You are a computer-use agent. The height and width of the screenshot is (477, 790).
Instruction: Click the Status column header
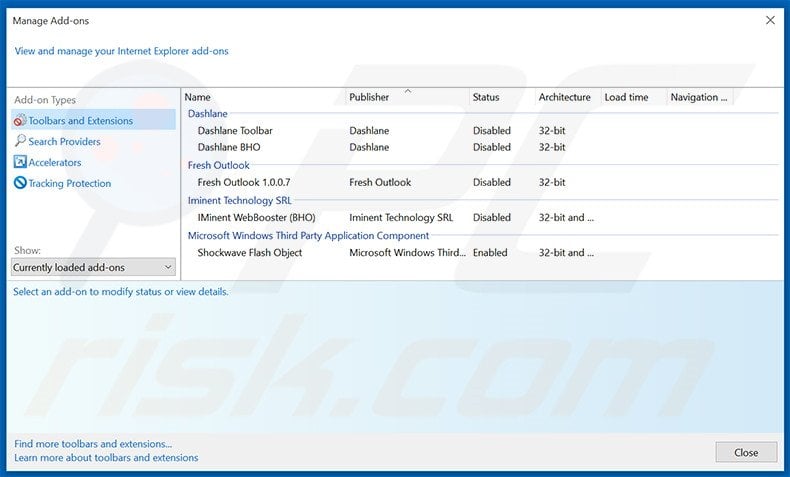pos(499,97)
